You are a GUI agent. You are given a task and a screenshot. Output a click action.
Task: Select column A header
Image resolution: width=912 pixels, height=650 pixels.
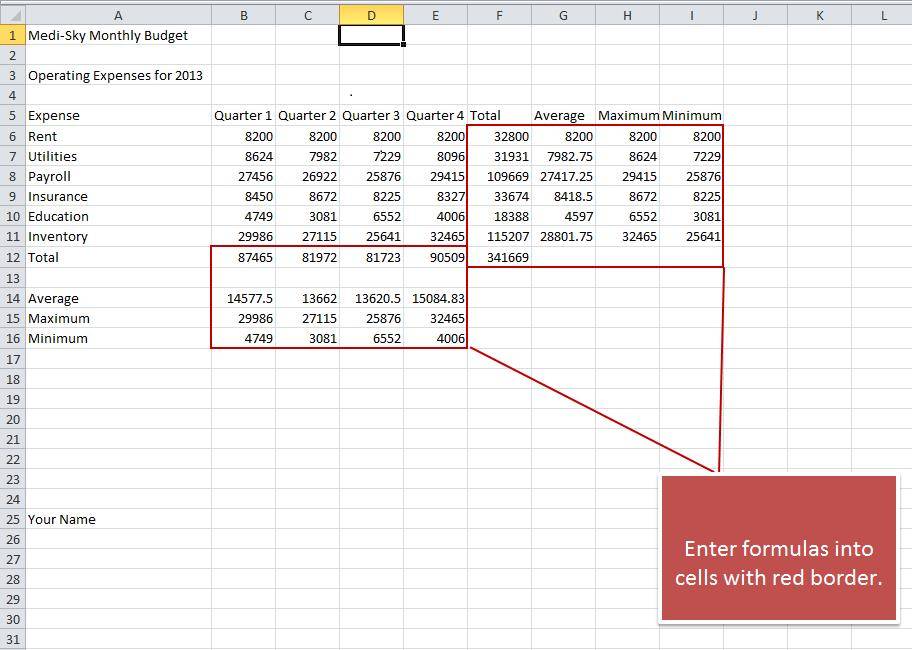pyautogui.click(x=118, y=15)
